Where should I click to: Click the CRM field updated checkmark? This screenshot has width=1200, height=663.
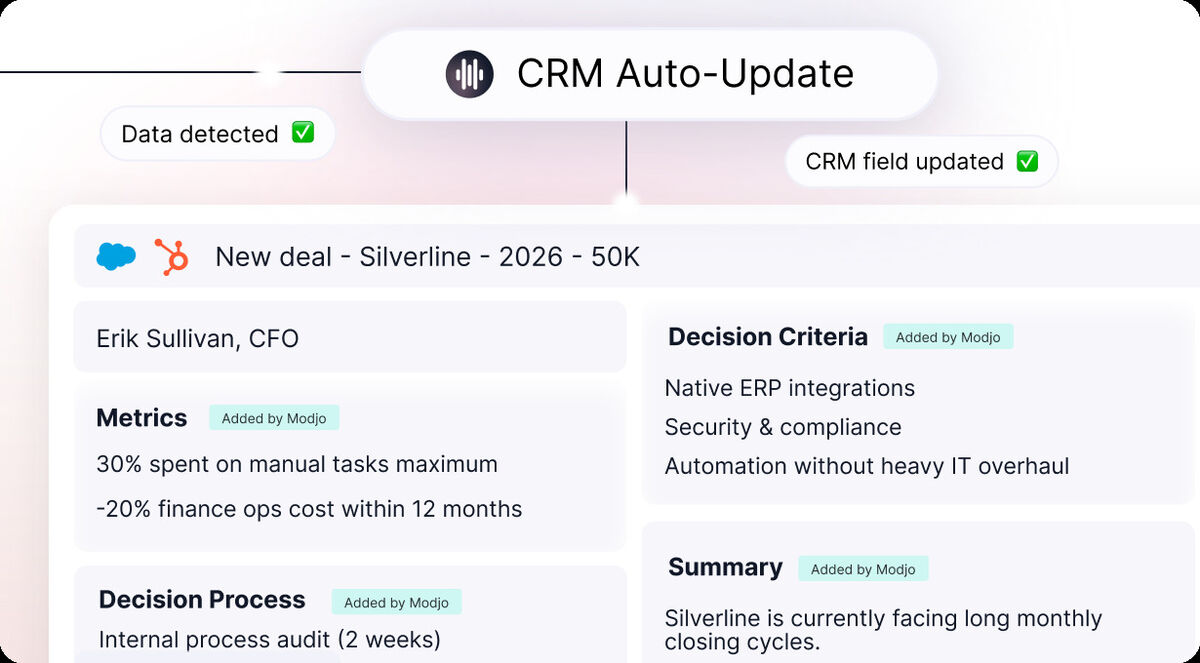pos(1027,161)
